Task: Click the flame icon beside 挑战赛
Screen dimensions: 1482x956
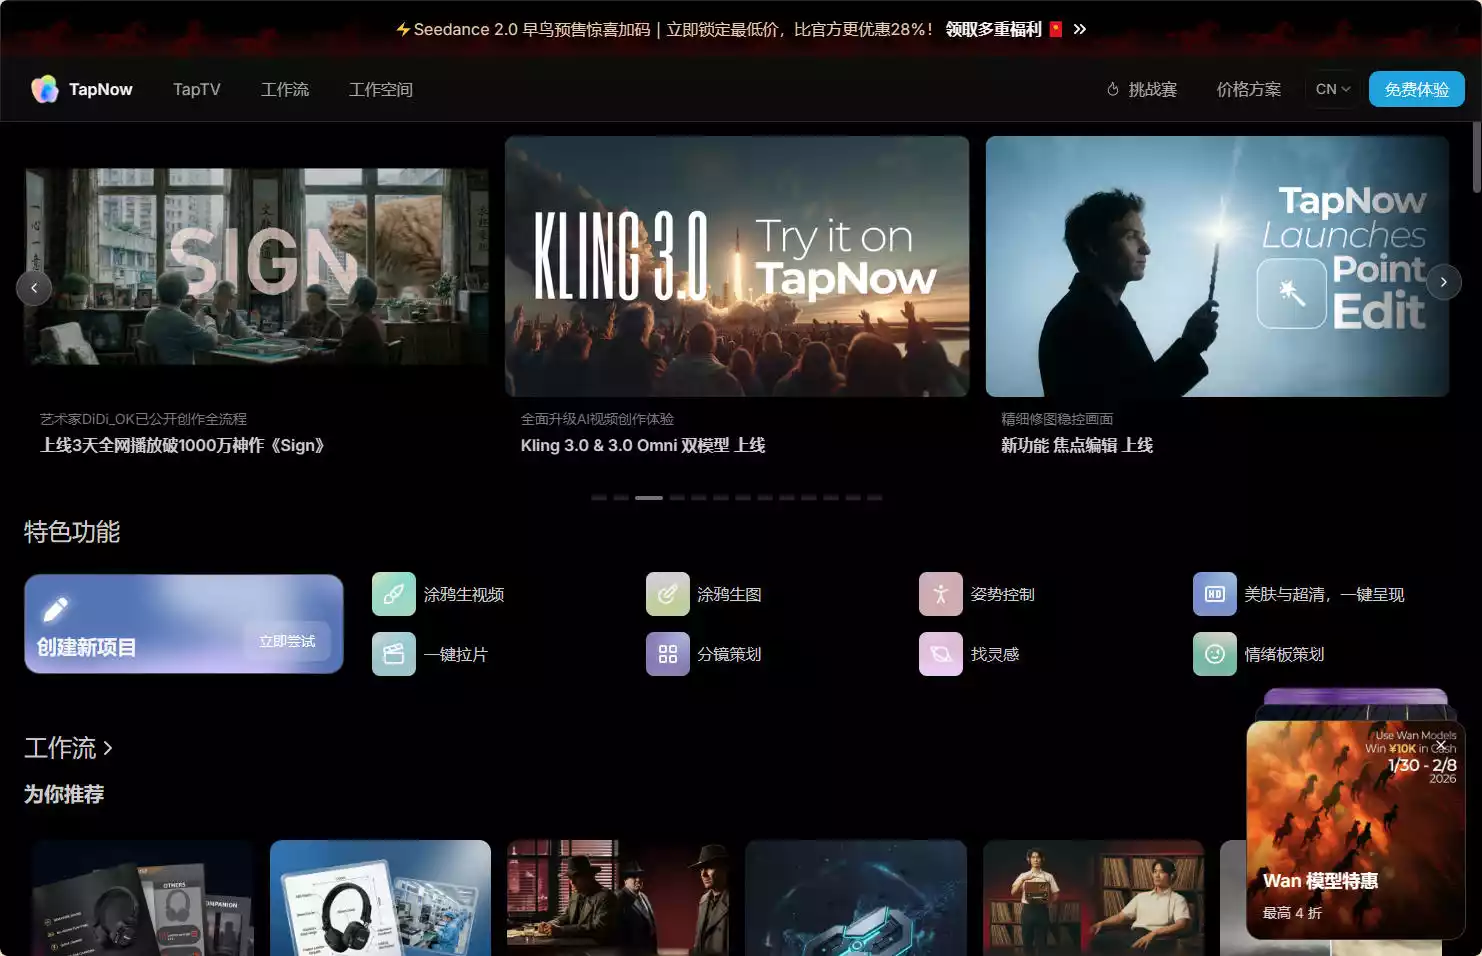Action: click(x=1113, y=89)
